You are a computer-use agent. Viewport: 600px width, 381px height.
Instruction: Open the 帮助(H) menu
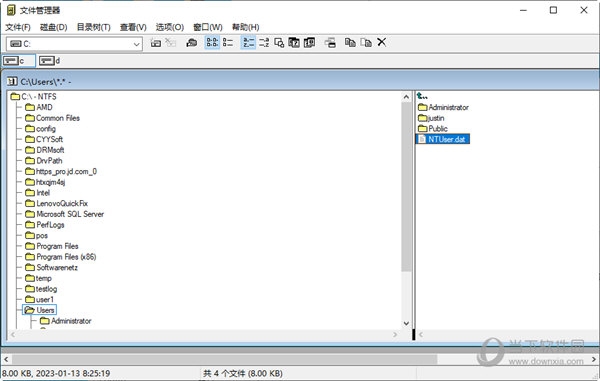coord(246,27)
